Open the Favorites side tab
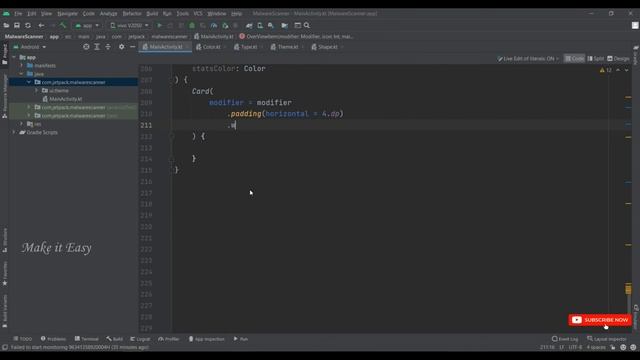 pyautogui.click(x=4, y=274)
